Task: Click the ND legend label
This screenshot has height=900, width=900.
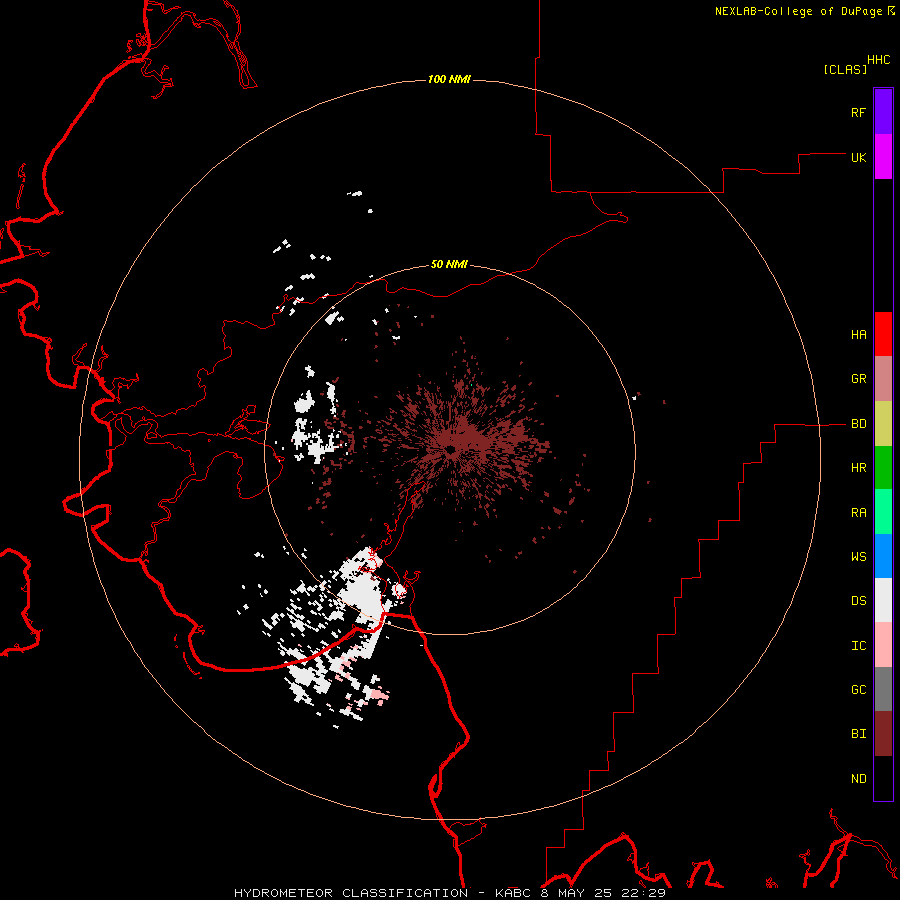Action: (x=858, y=779)
